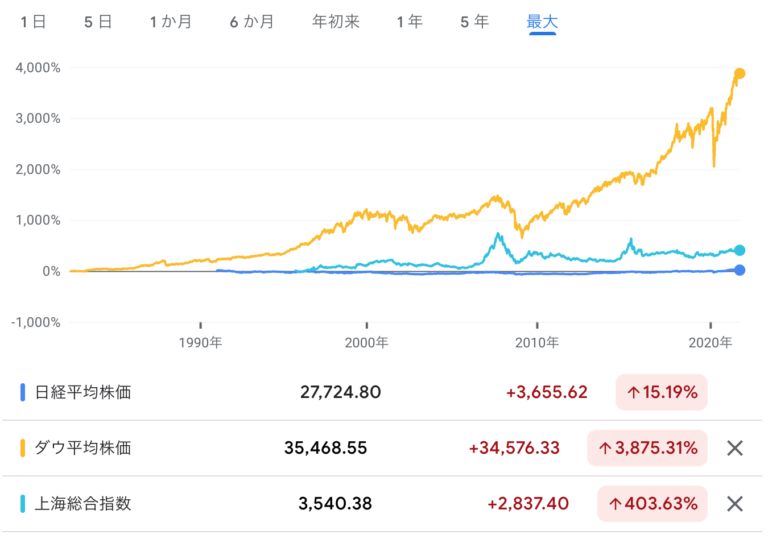Viewport: 768px width, 539px height.
Task: Choose the 年初来 range tab
Action: (x=335, y=22)
